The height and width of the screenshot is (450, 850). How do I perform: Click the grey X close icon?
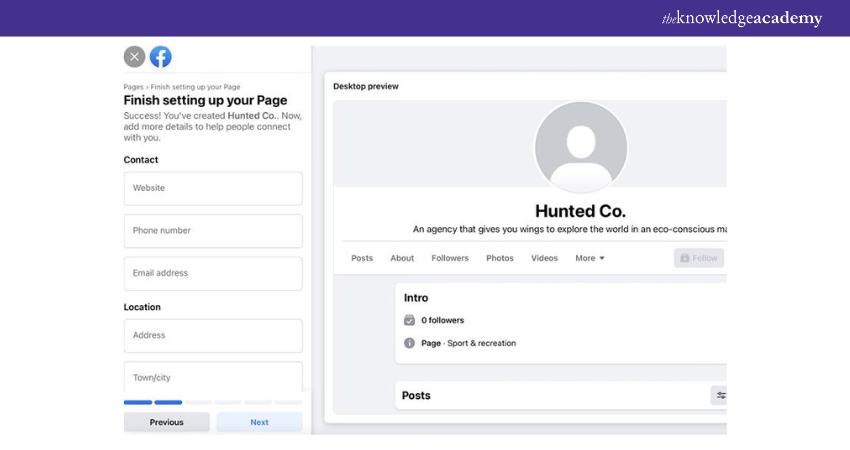point(135,57)
